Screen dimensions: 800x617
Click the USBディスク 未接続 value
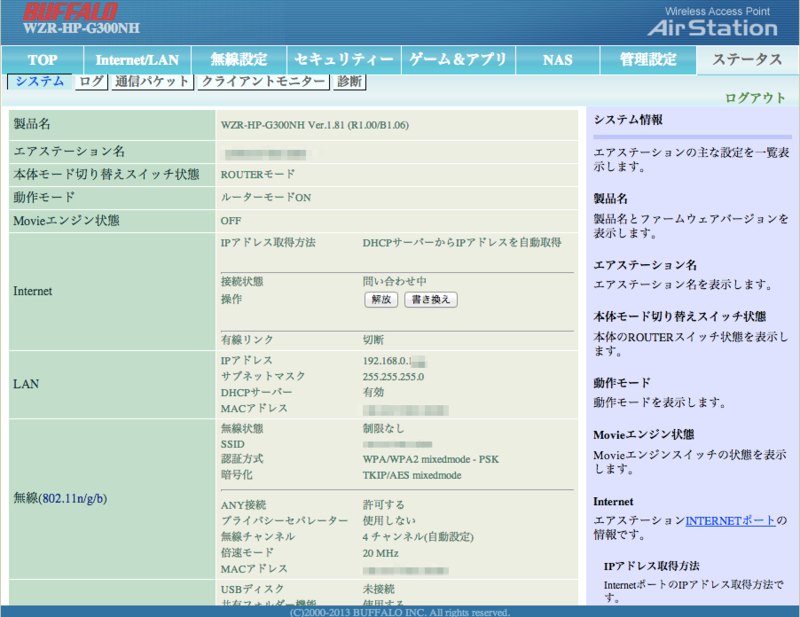pos(378,589)
